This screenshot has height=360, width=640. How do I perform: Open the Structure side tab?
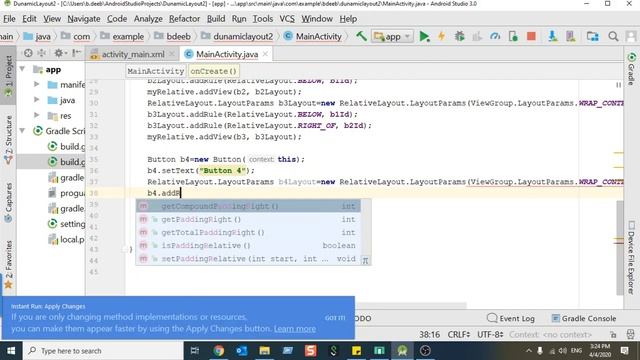point(8,140)
